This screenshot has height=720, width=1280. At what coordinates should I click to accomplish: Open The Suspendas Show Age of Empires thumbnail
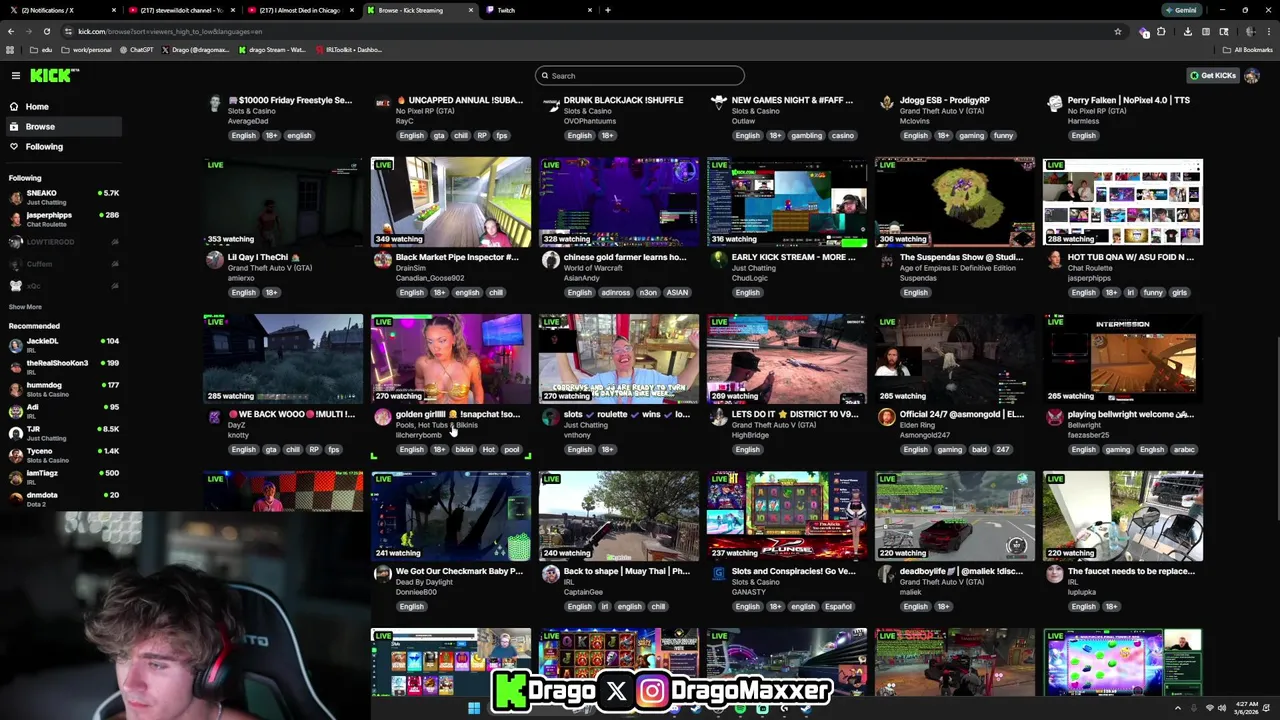click(x=954, y=201)
